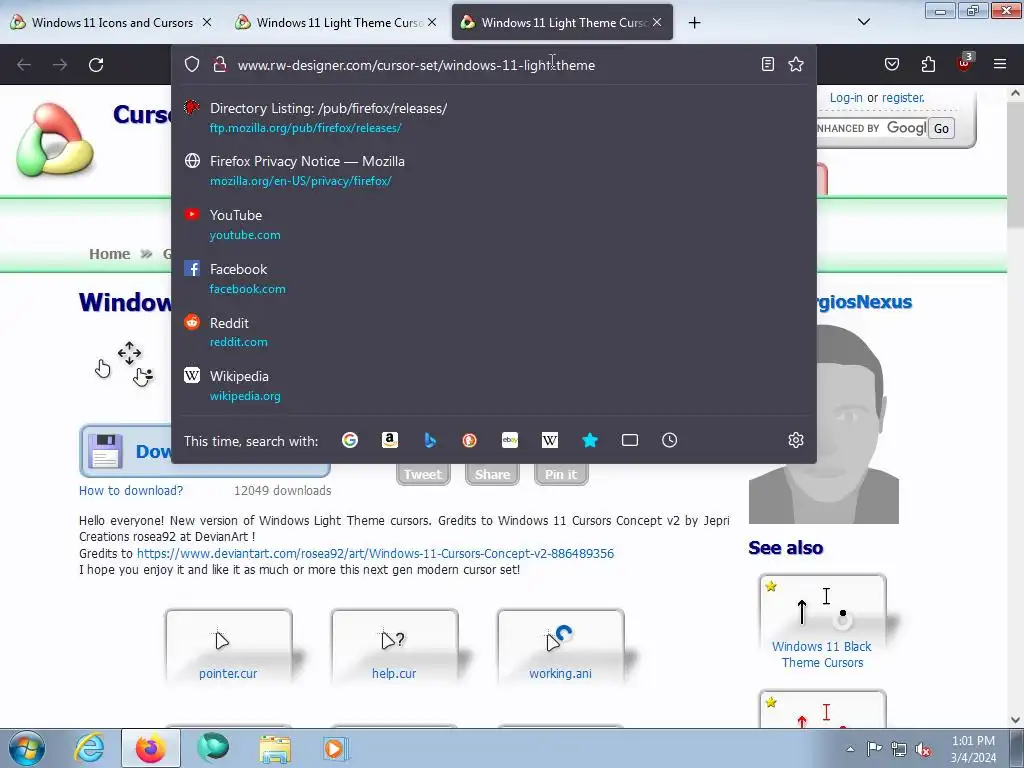This screenshot has width=1024, height=768.
Task: Open the media player taskbar icon
Action: (x=336, y=748)
